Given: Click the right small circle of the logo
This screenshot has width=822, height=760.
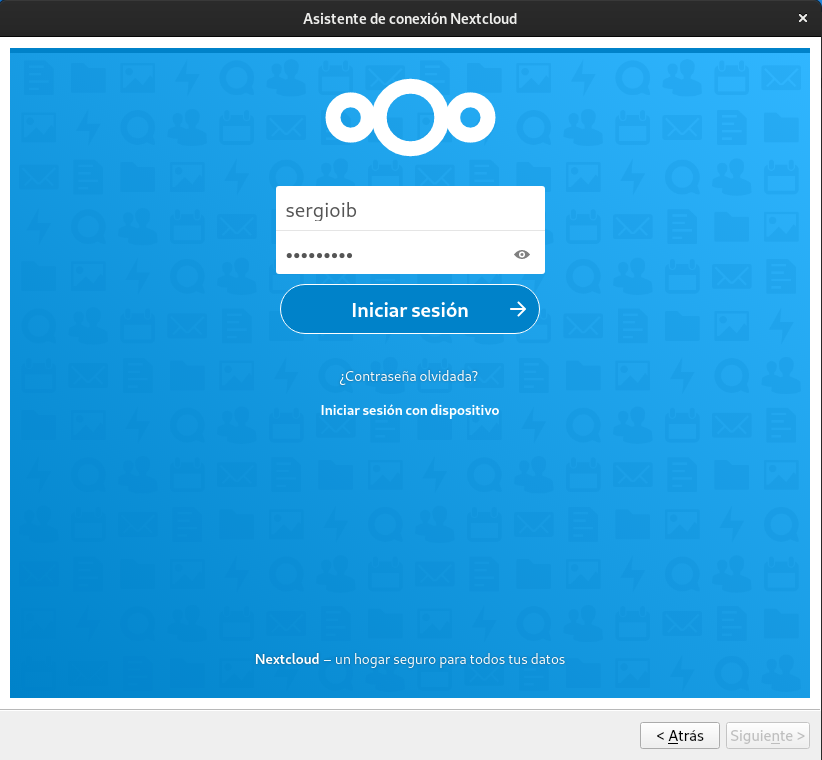Looking at the screenshot, I should pyautogui.click(x=471, y=118).
